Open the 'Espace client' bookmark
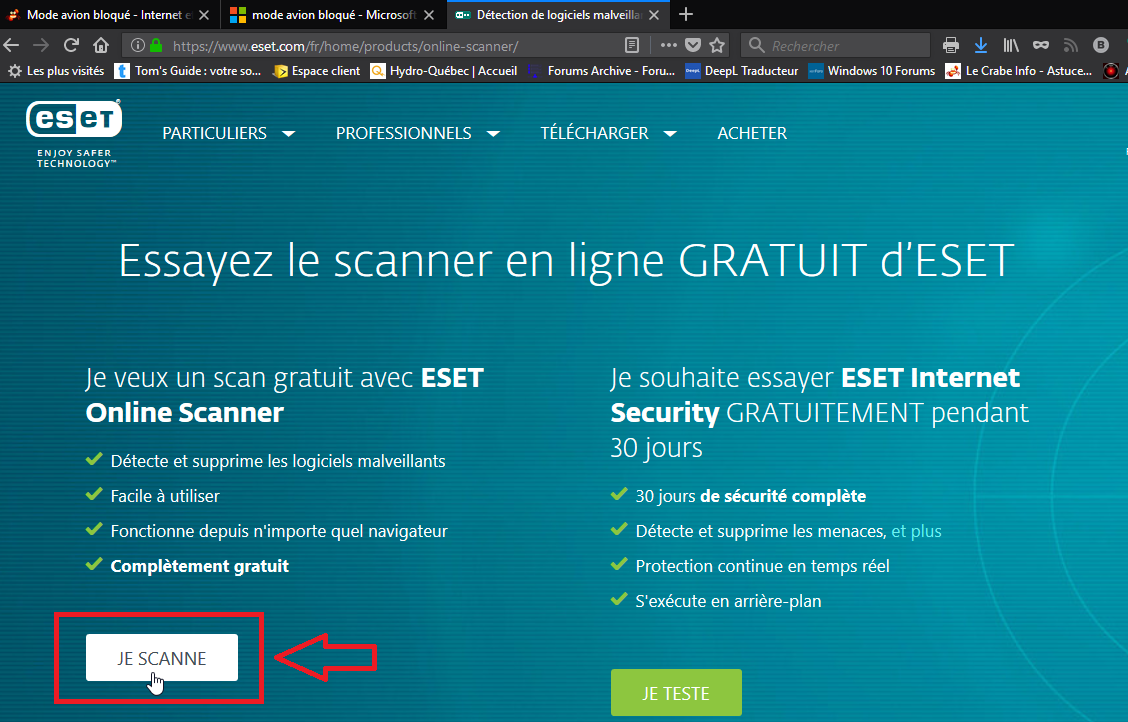The image size is (1128, 722). click(317, 70)
